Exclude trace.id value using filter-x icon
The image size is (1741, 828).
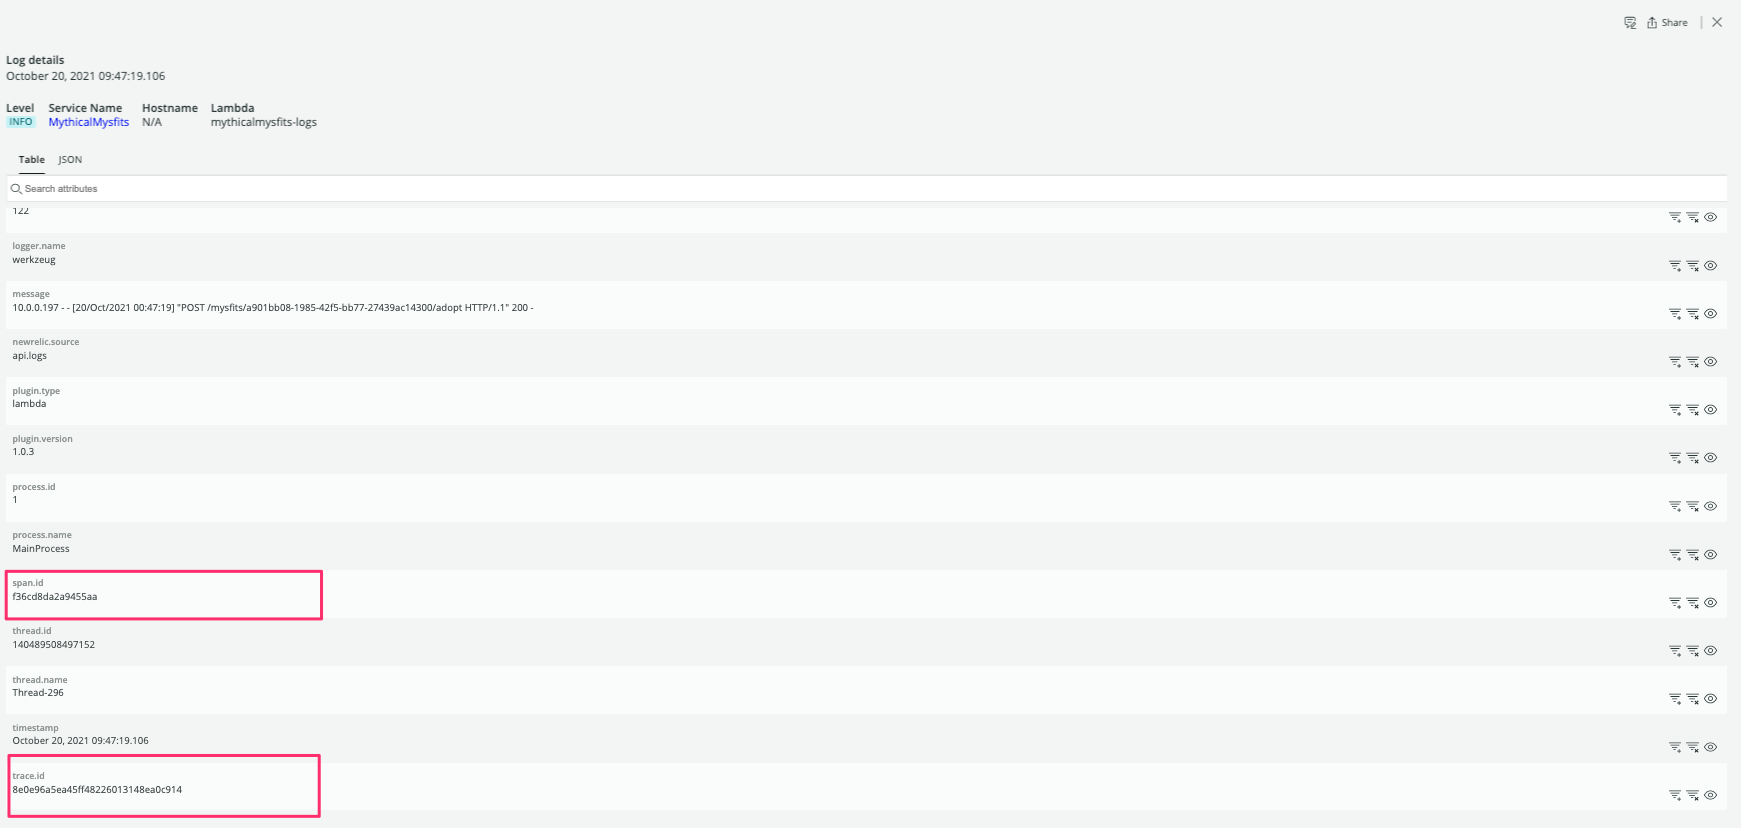coord(1693,796)
